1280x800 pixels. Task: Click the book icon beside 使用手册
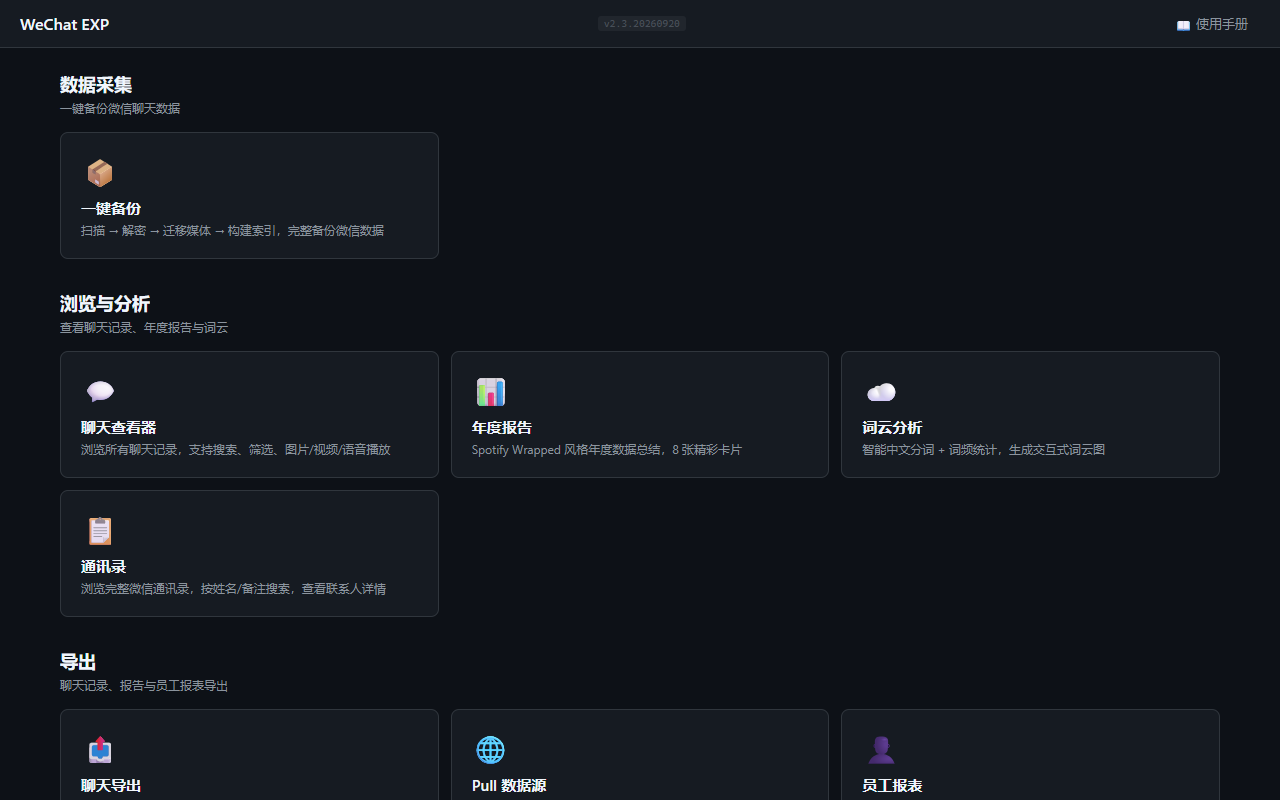click(1183, 25)
